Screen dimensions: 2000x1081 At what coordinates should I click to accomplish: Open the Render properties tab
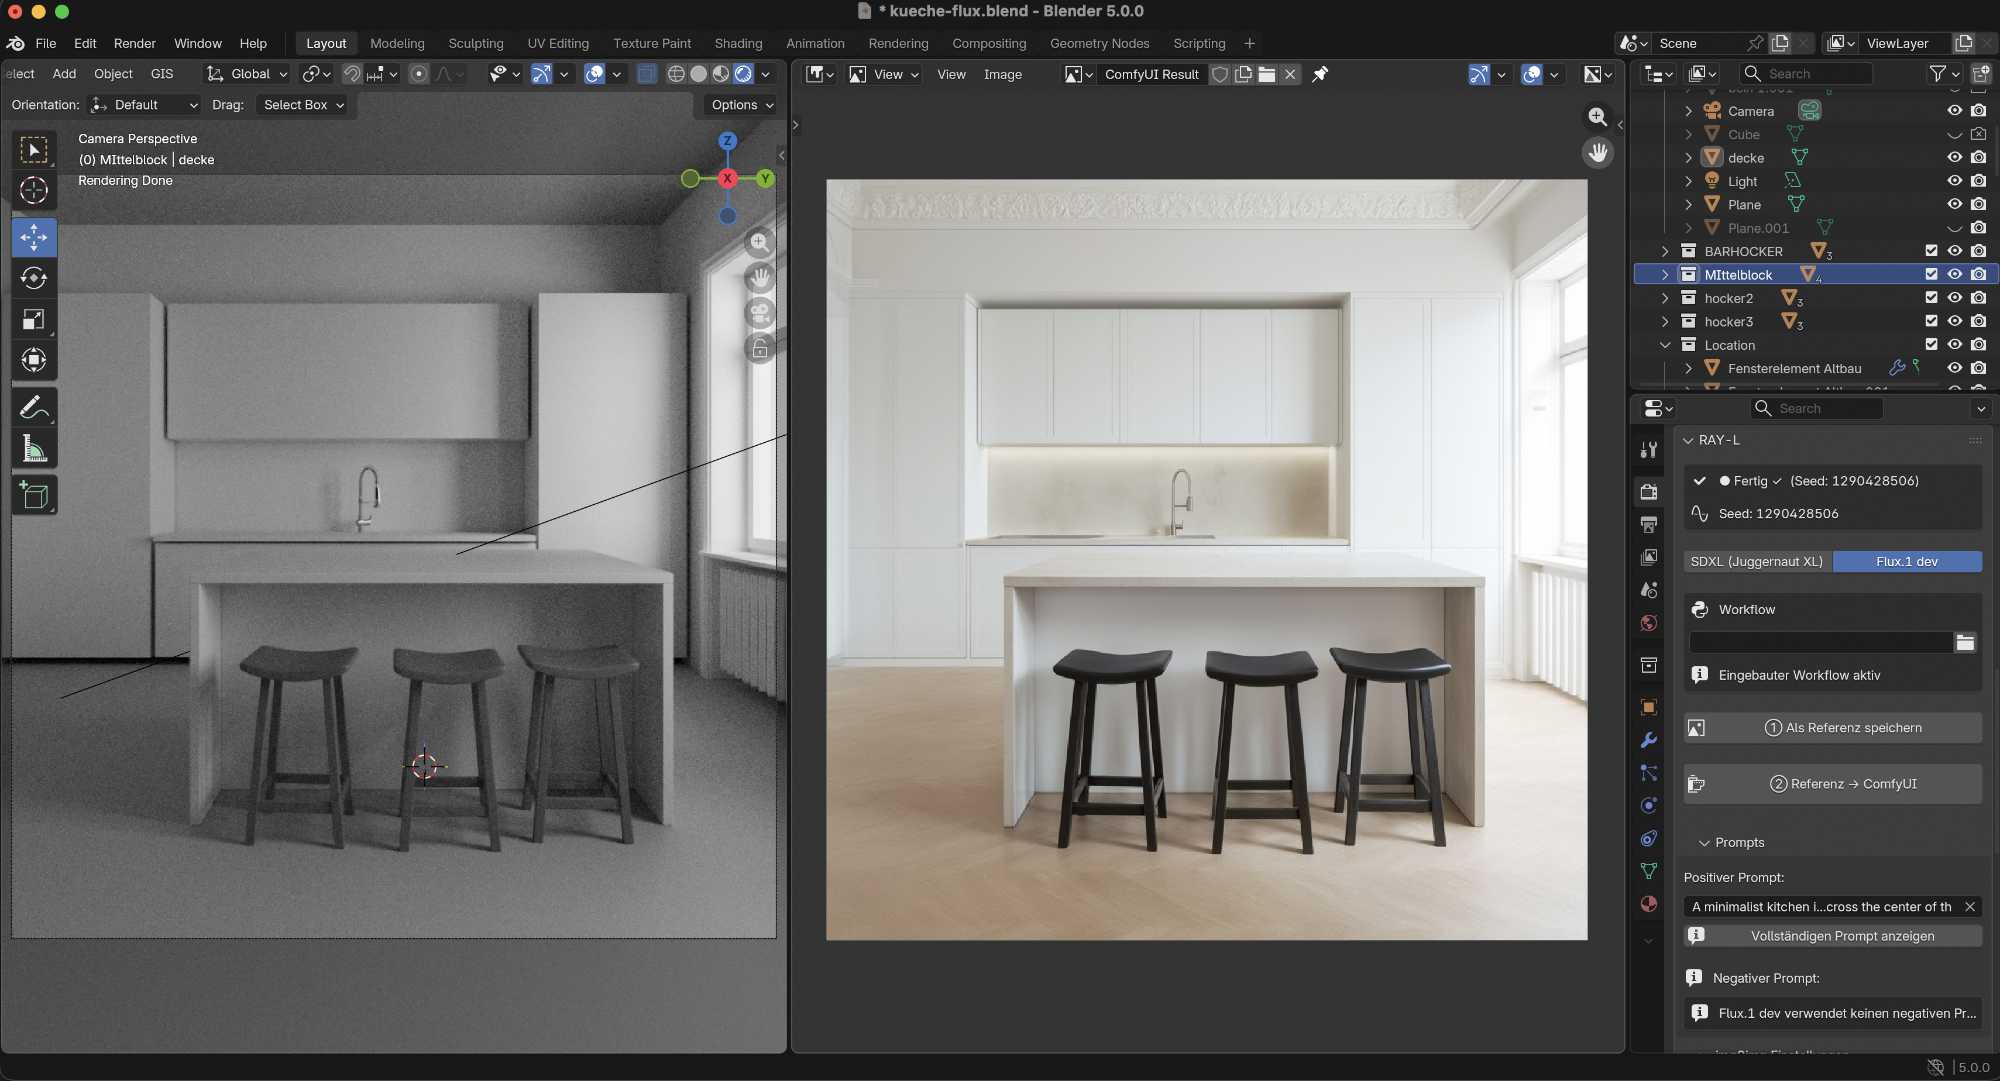(x=1649, y=491)
